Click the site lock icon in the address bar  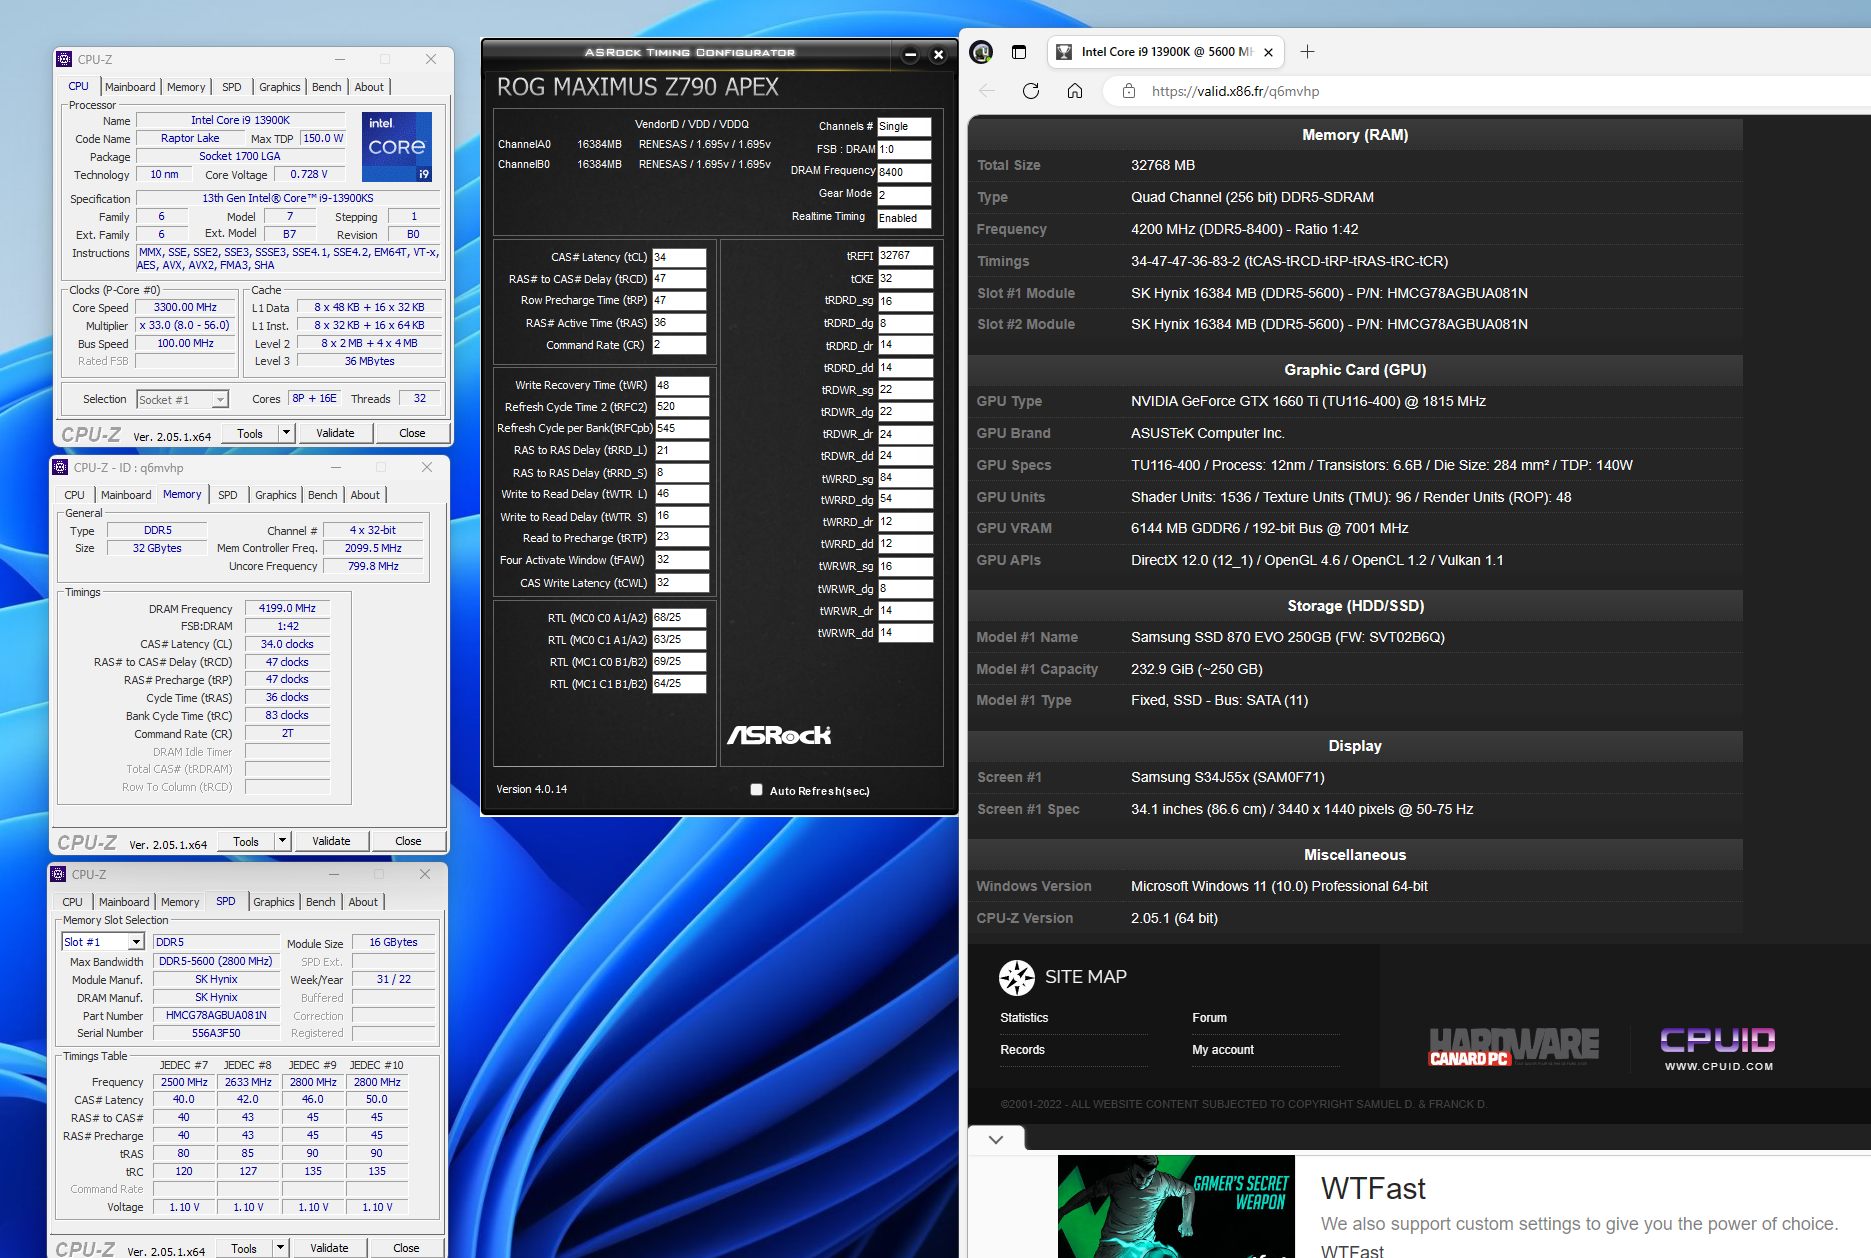click(1129, 91)
